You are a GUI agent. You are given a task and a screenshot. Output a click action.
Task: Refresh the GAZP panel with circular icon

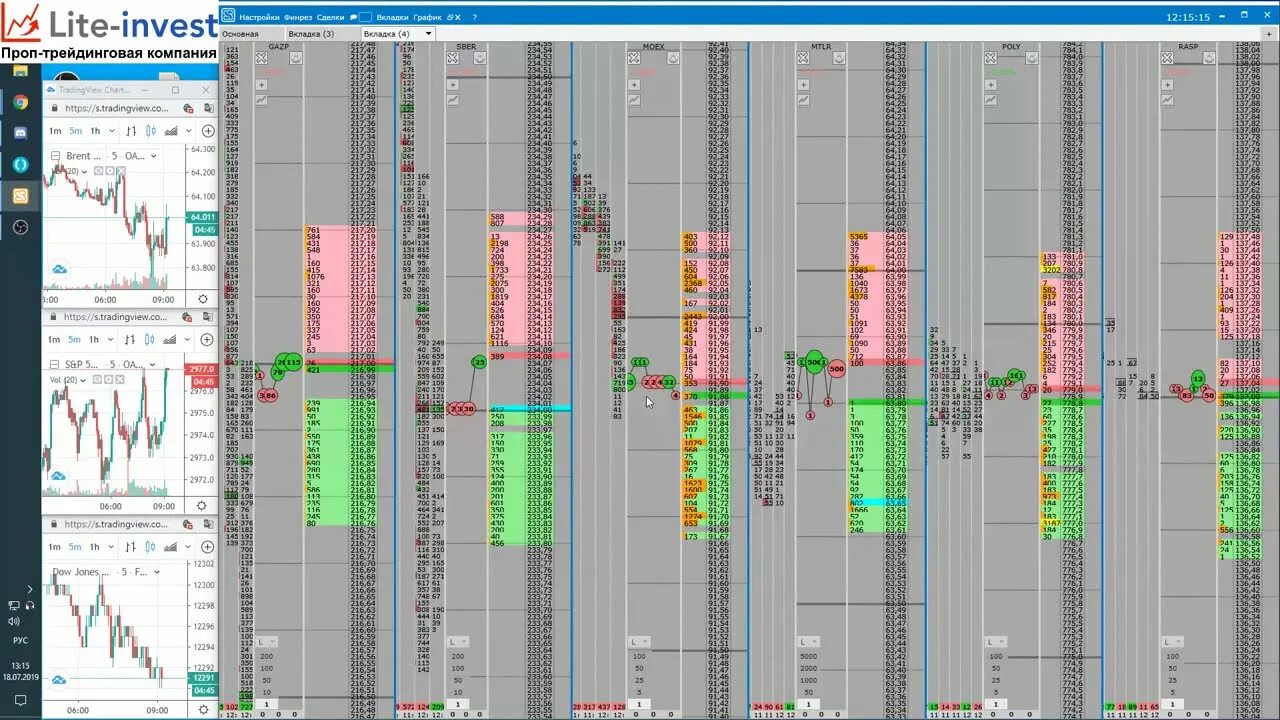coord(296,58)
